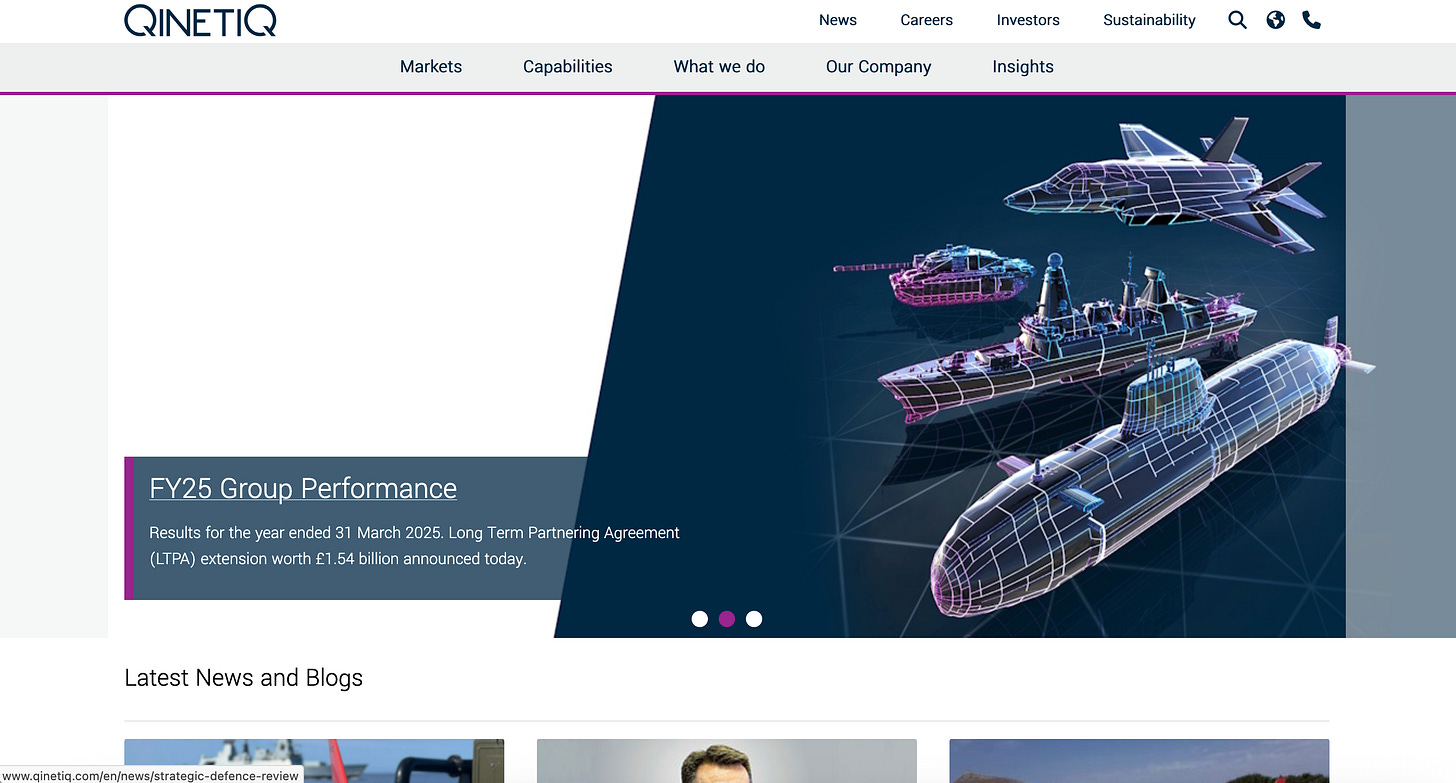Click the LTPA extension results description text

click(414, 546)
